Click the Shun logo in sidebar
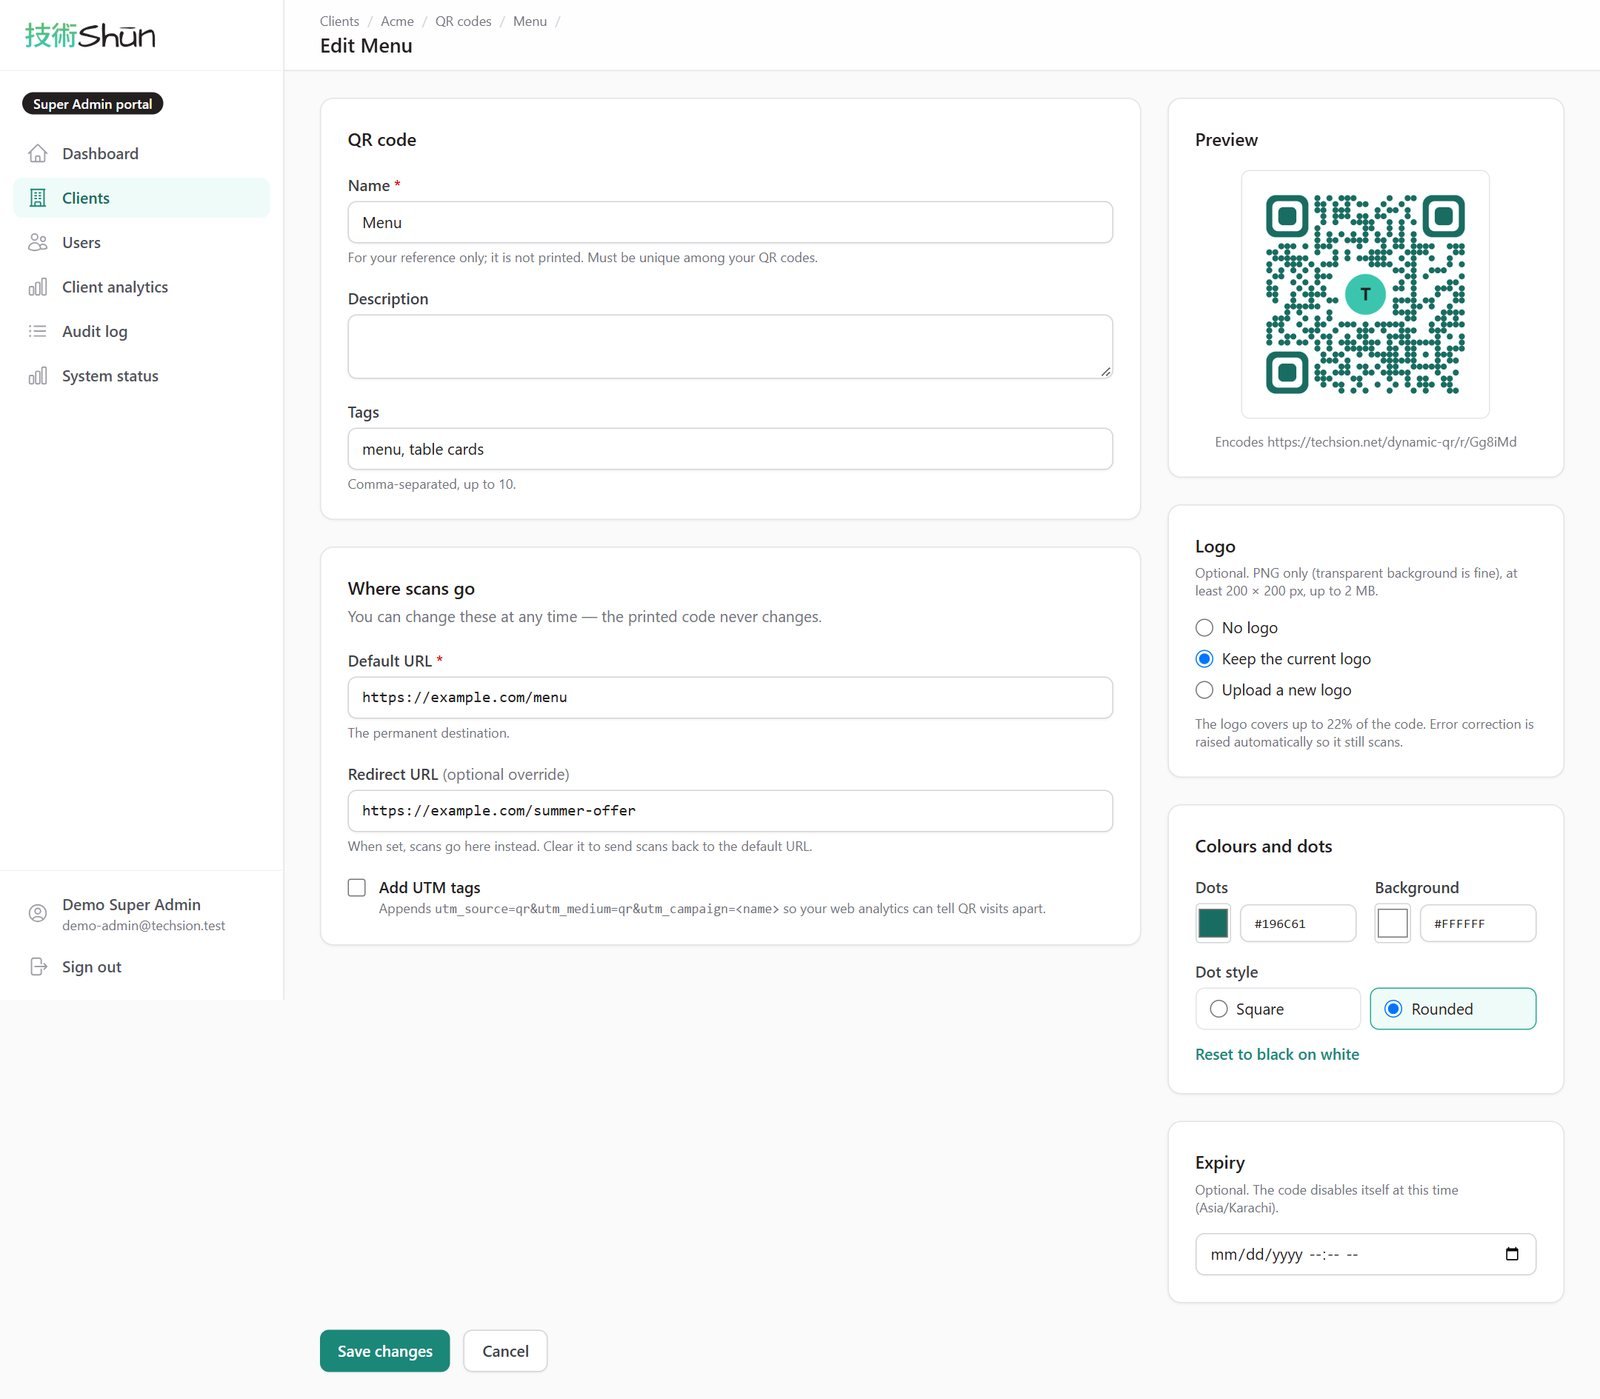This screenshot has height=1399, width=1600. 90,36
